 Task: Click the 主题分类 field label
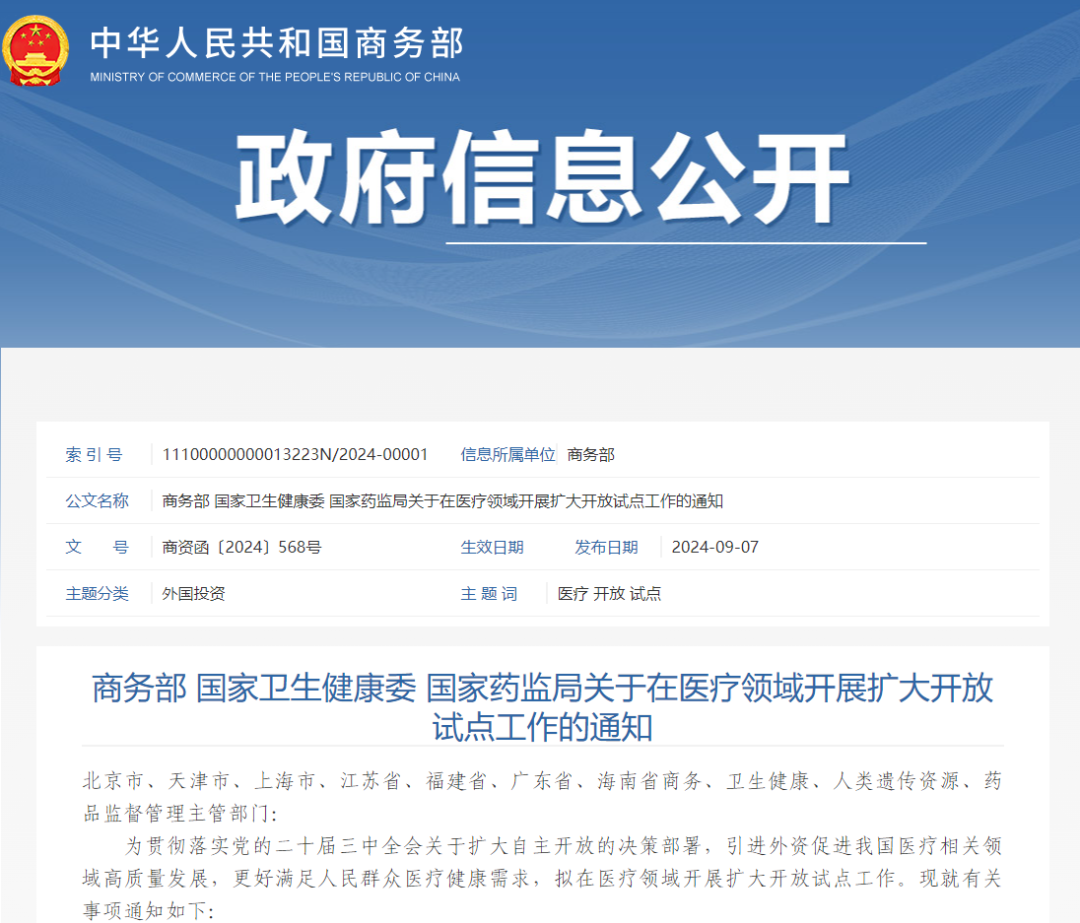point(97,594)
